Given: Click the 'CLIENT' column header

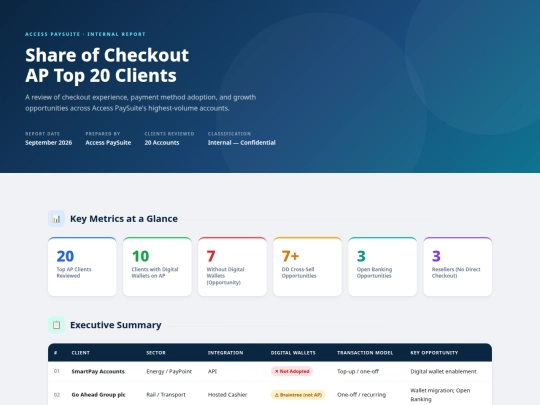Looking at the screenshot, I should [x=81, y=353].
